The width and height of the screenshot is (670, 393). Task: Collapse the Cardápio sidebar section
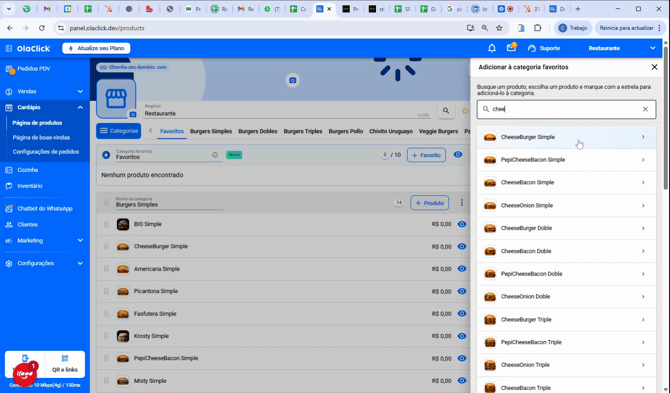tap(44, 107)
